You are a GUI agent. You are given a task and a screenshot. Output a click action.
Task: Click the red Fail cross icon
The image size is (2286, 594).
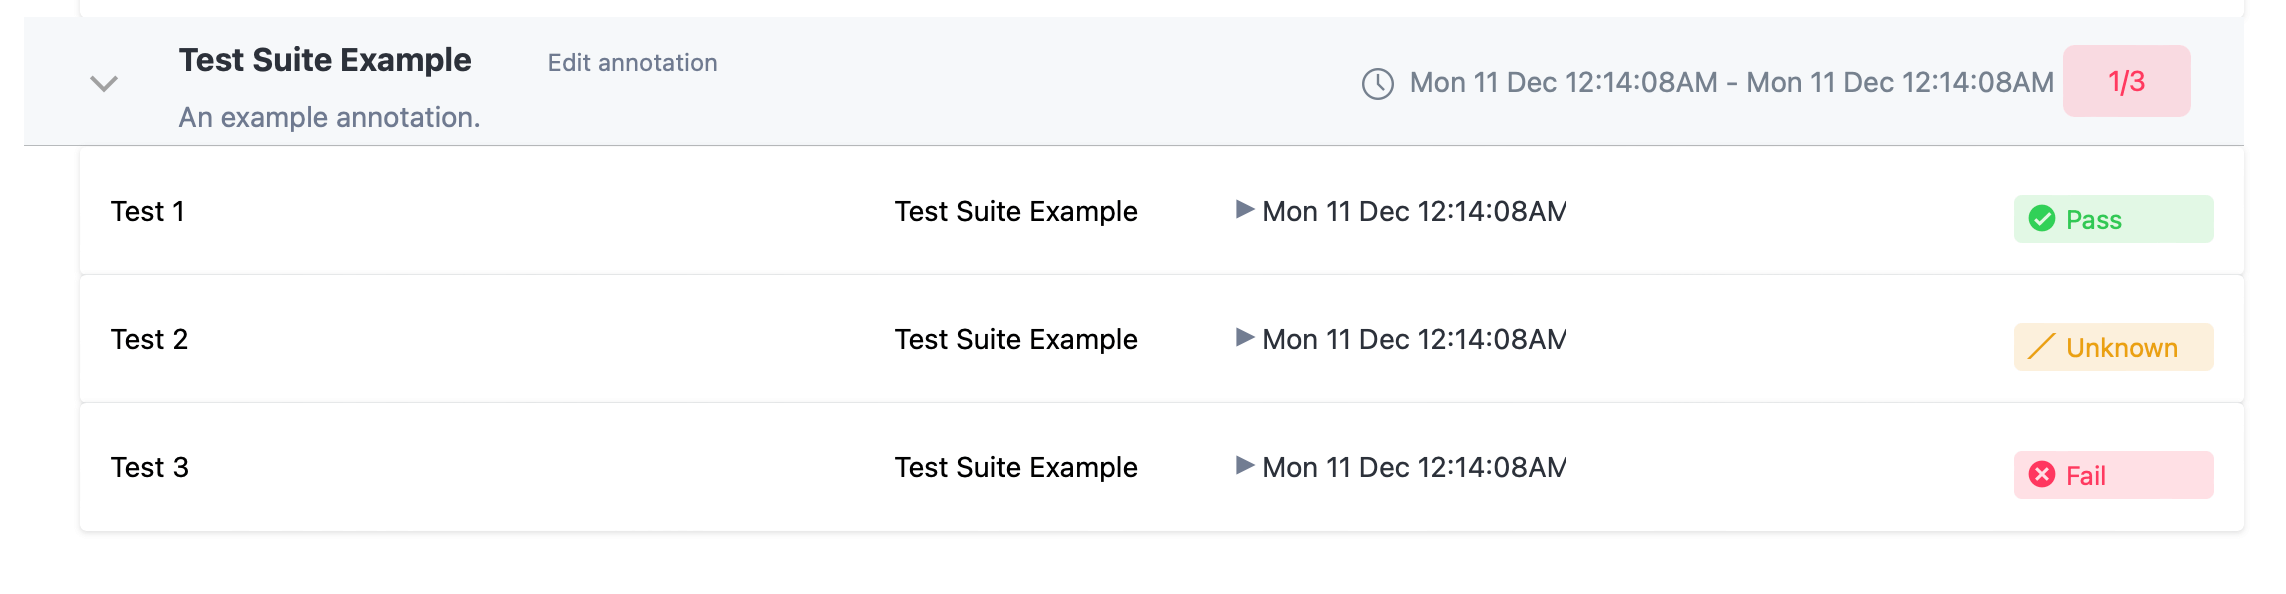(2041, 475)
